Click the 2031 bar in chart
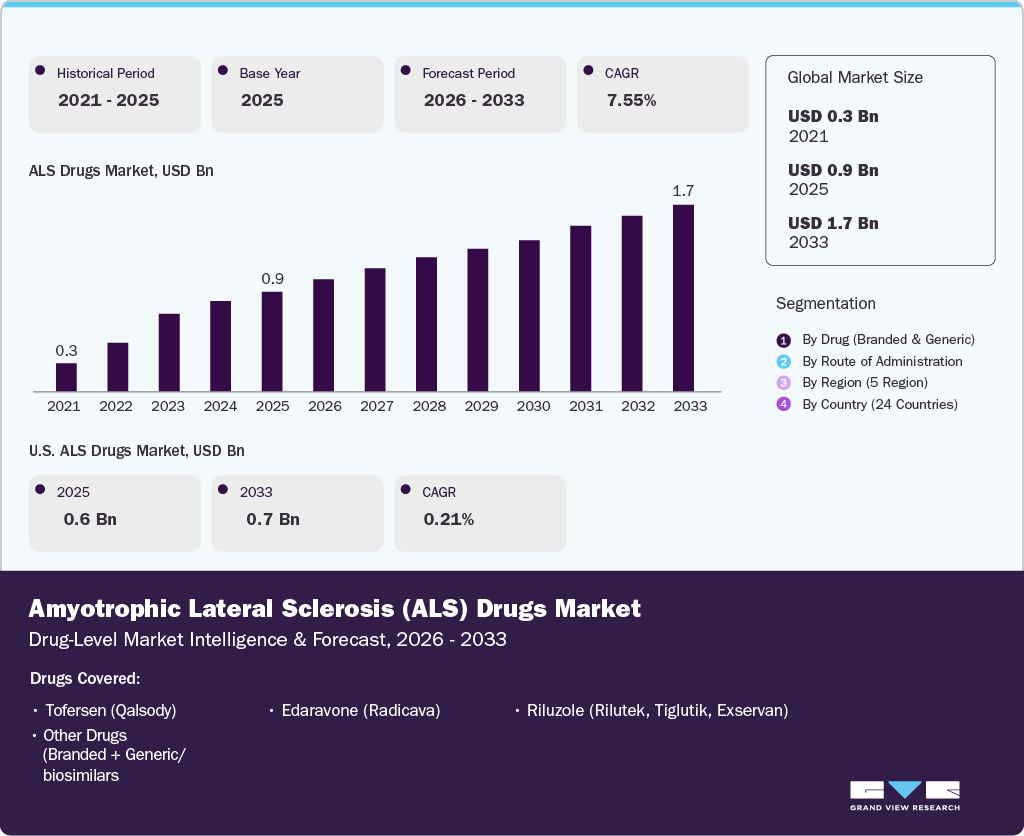Screen dimensions: 1024x836 pos(581,309)
